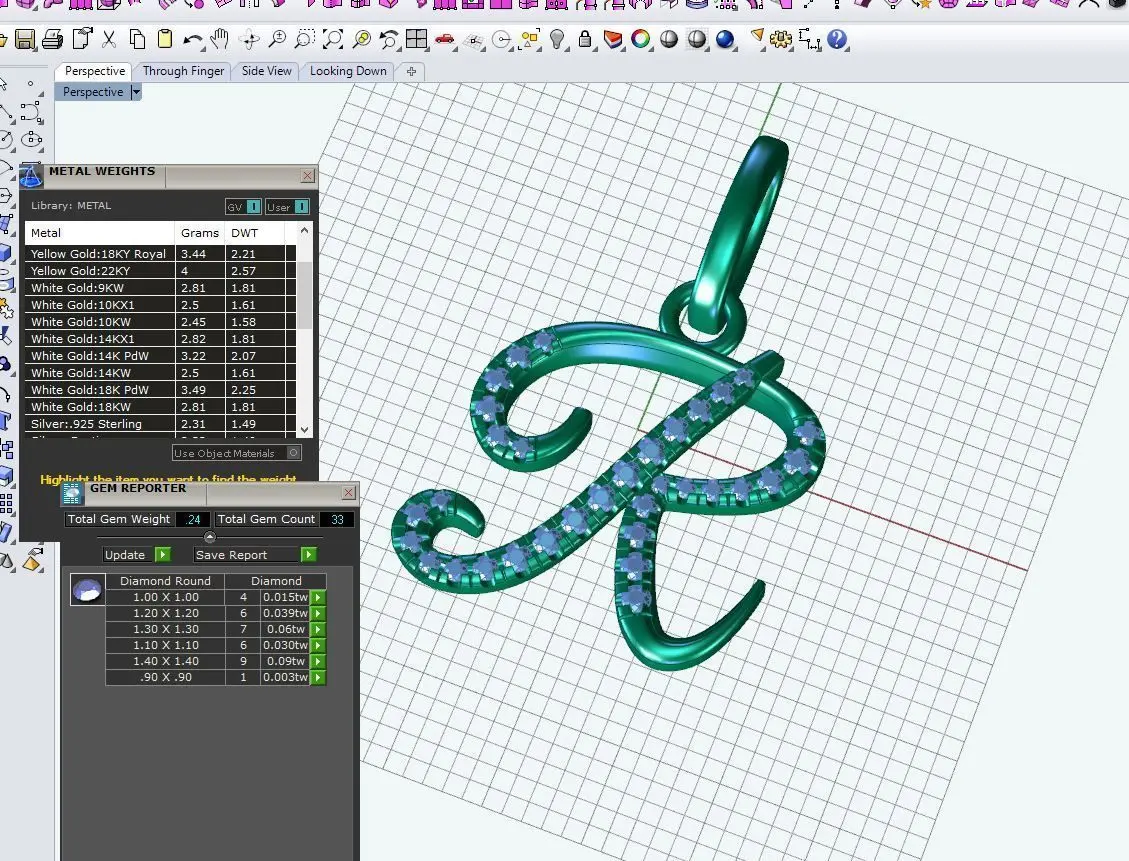Image resolution: width=1129 pixels, height=861 pixels.
Task: Click the Paste clipboard icon
Action: [165, 39]
